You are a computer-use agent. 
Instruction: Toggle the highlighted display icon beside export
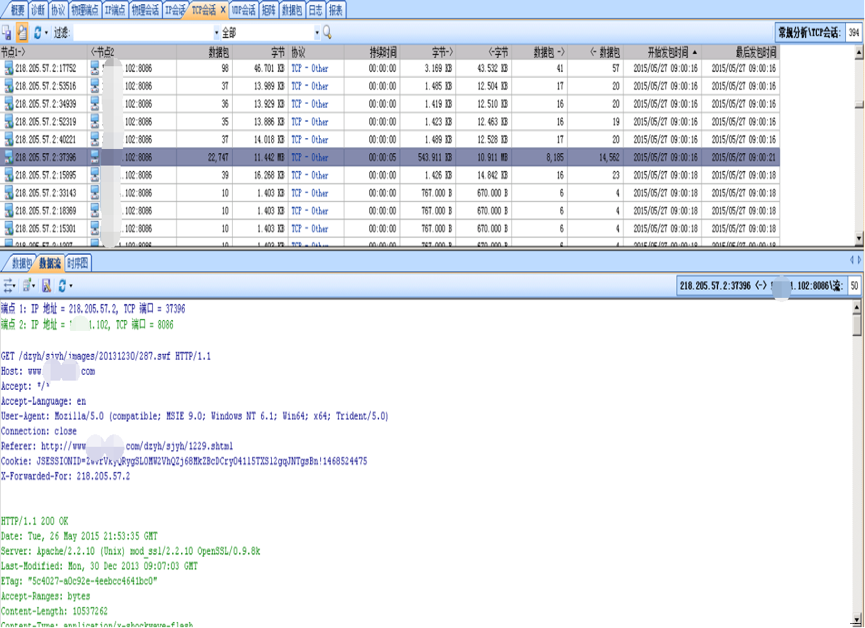(x=22, y=33)
